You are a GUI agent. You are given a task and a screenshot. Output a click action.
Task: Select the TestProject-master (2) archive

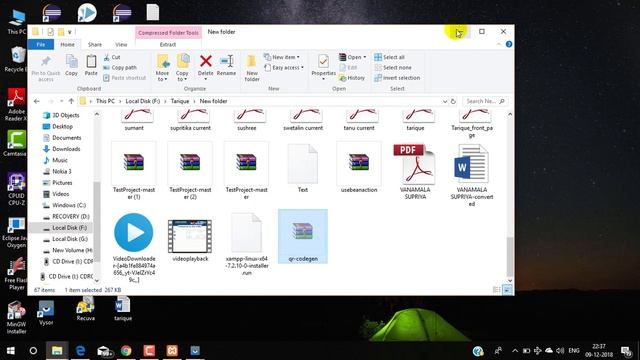(190, 171)
